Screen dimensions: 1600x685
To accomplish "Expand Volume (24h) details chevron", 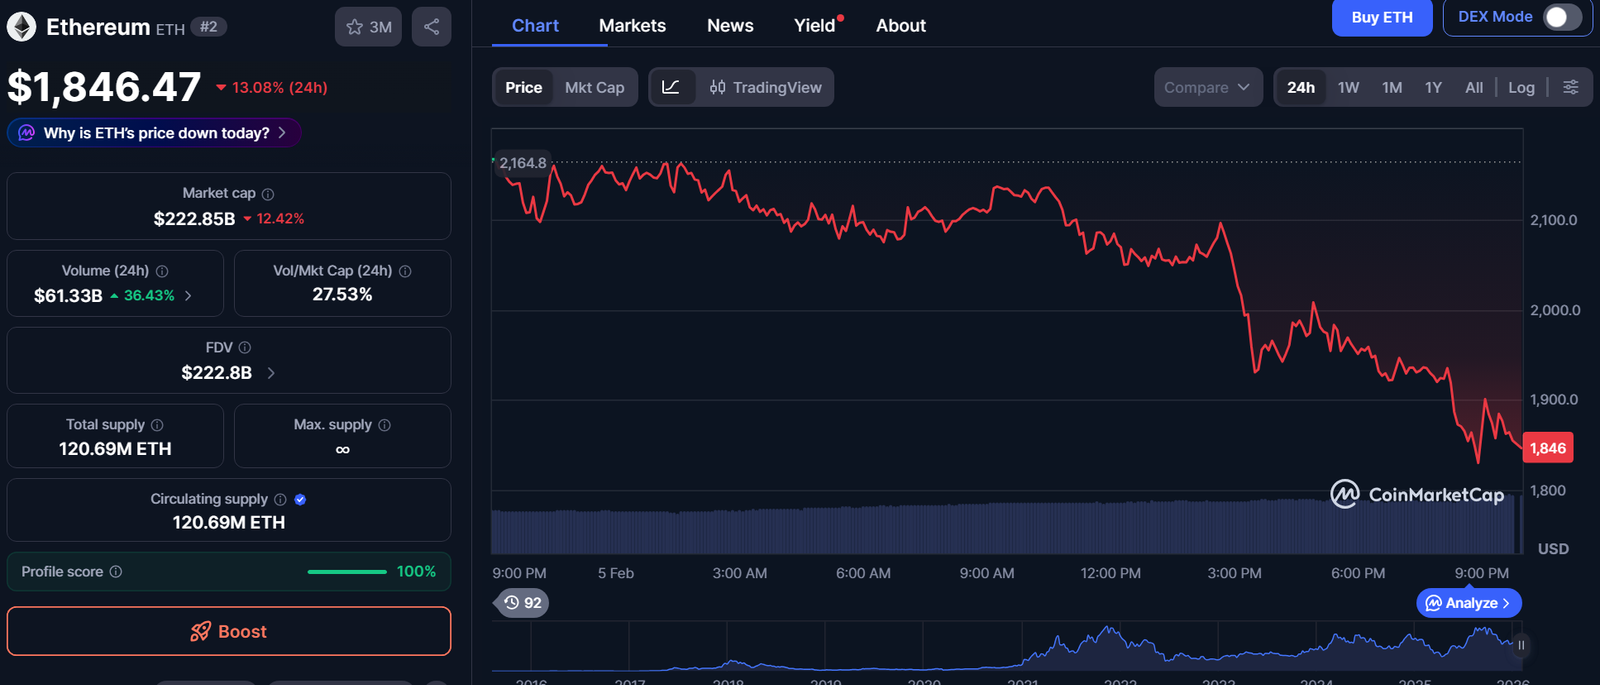I will (188, 296).
